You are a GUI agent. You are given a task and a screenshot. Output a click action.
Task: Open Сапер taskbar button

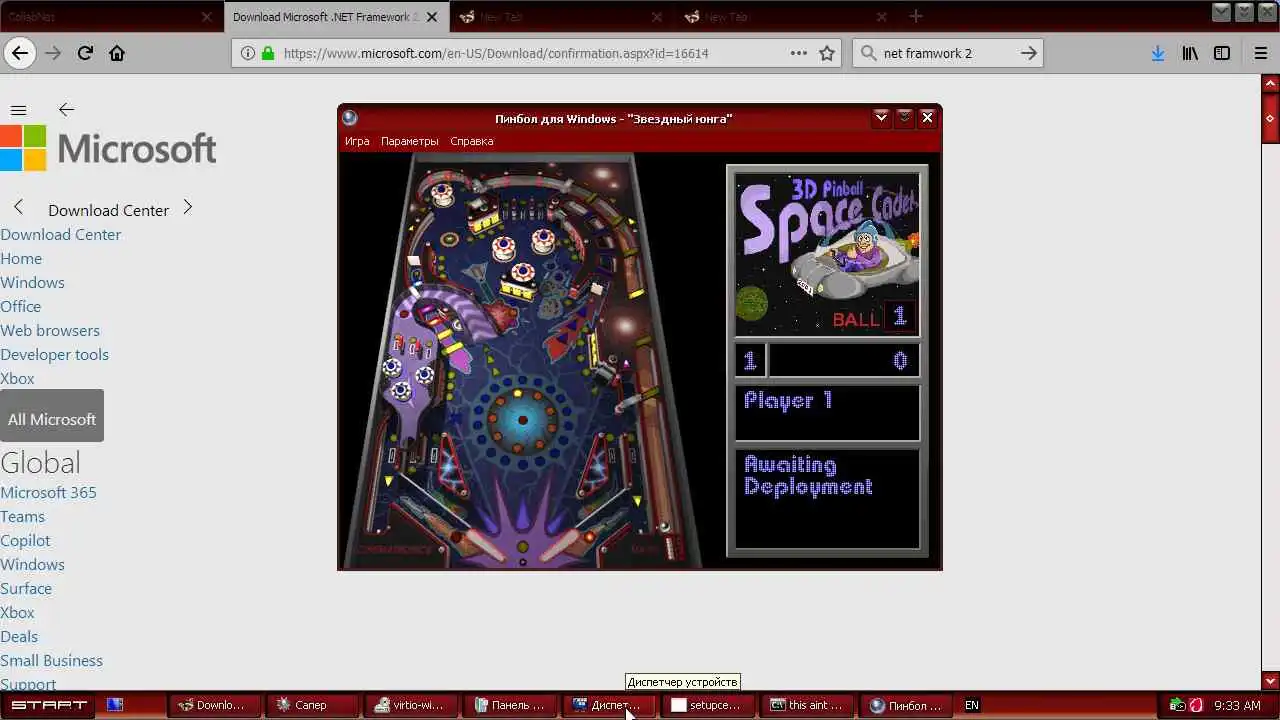311,705
